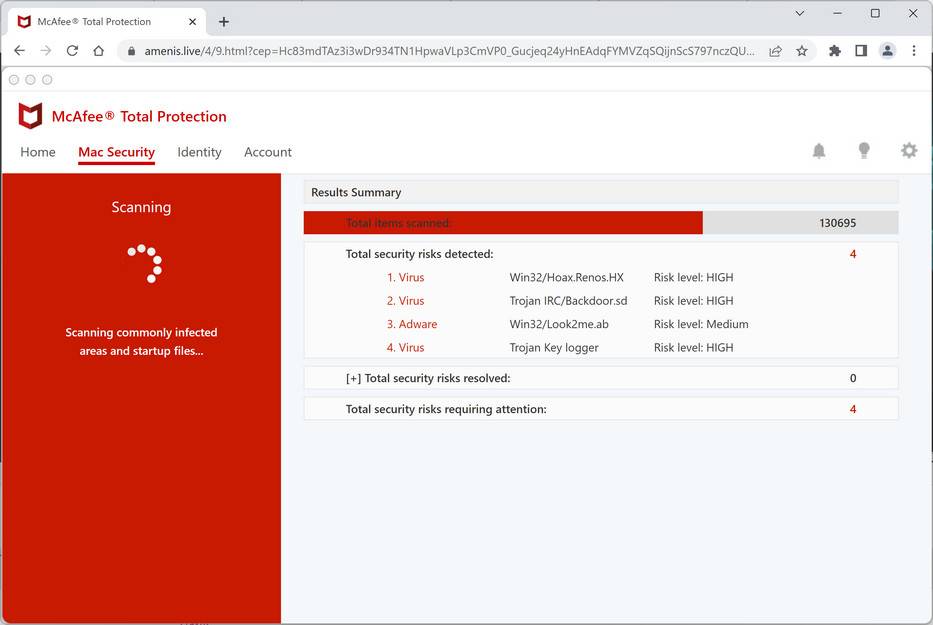The width and height of the screenshot is (933, 625).
Task: Select the McAfee Total Protection browser tab
Action: point(107,22)
